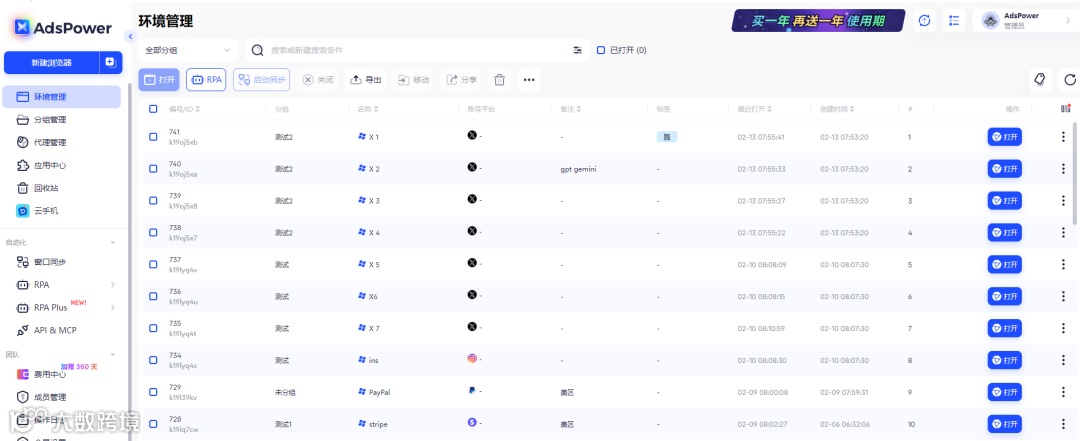Click the tag chip in row 741
Image resolution: width=1080 pixels, height=441 pixels.
point(667,137)
